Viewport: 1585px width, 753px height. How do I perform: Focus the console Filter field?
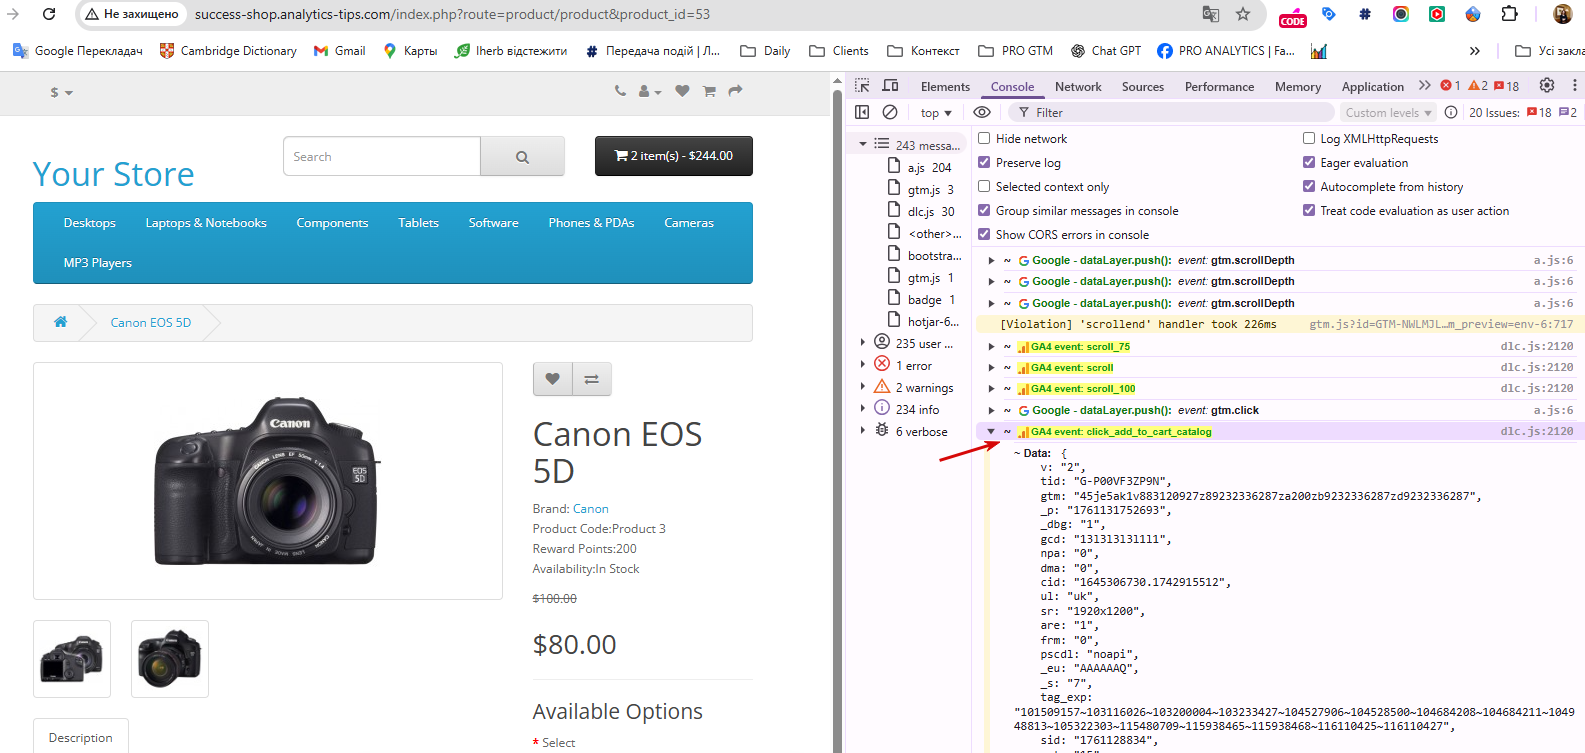[1172, 112]
